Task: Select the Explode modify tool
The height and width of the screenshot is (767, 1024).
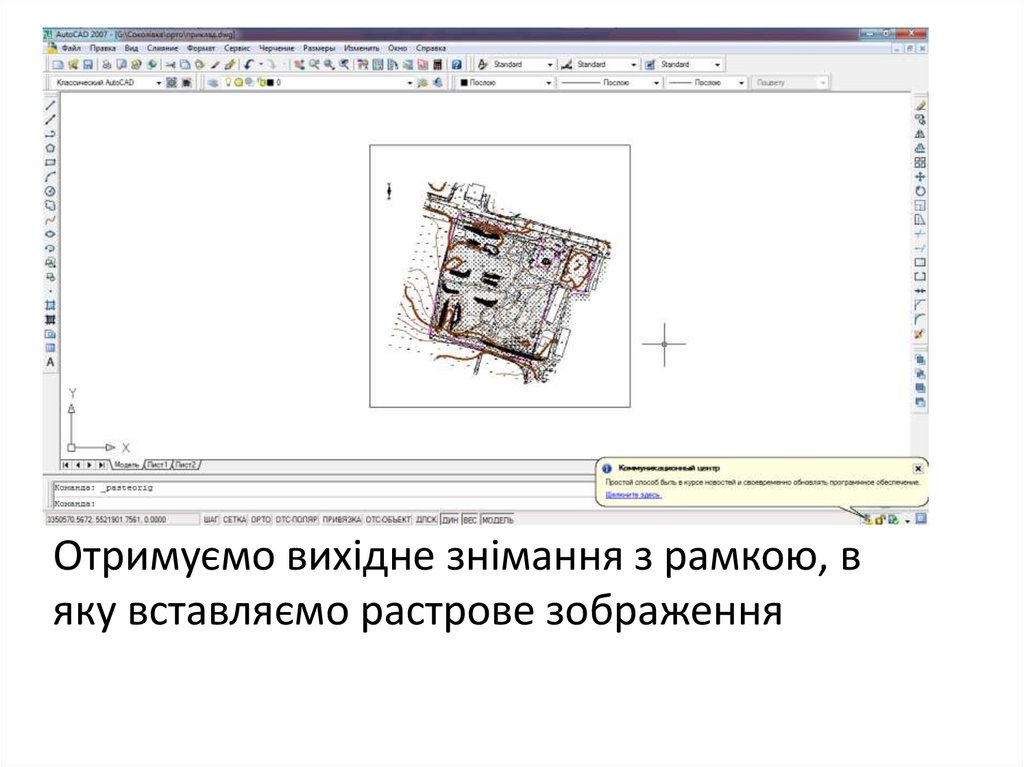Action: [x=920, y=335]
